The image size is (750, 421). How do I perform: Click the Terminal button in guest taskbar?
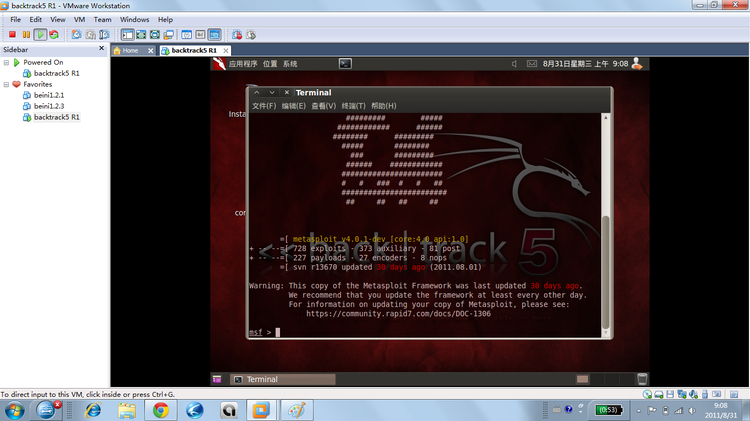[283, 379]
